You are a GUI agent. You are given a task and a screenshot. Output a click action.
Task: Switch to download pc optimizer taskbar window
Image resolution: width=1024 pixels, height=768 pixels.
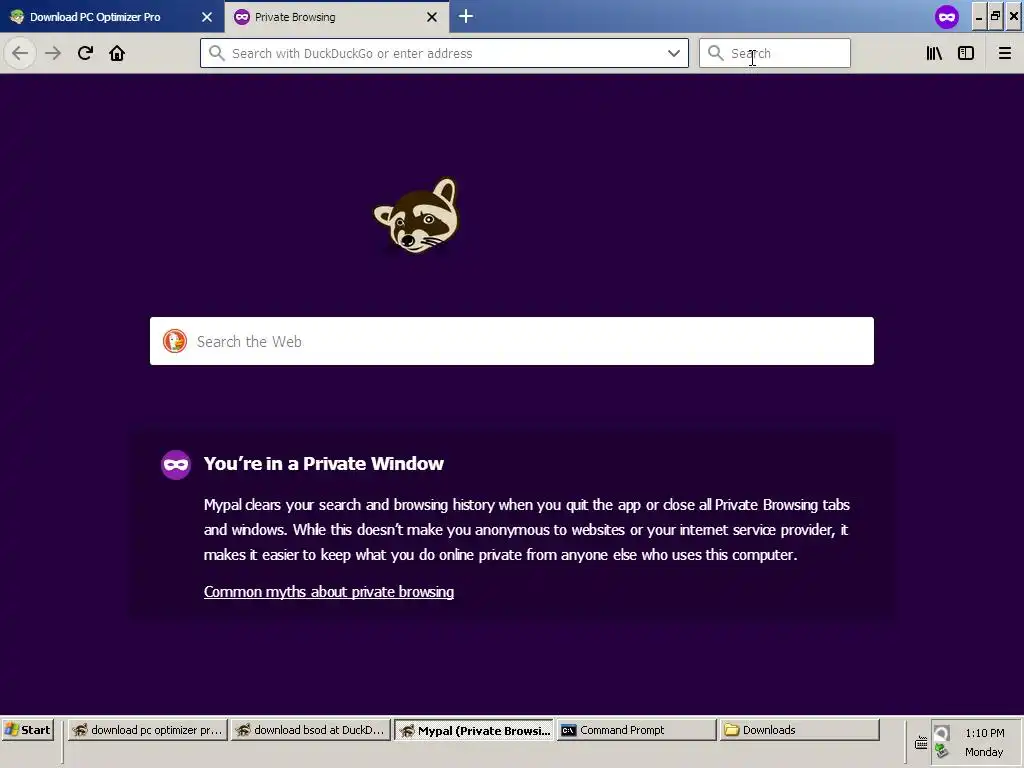pos(148,730)
